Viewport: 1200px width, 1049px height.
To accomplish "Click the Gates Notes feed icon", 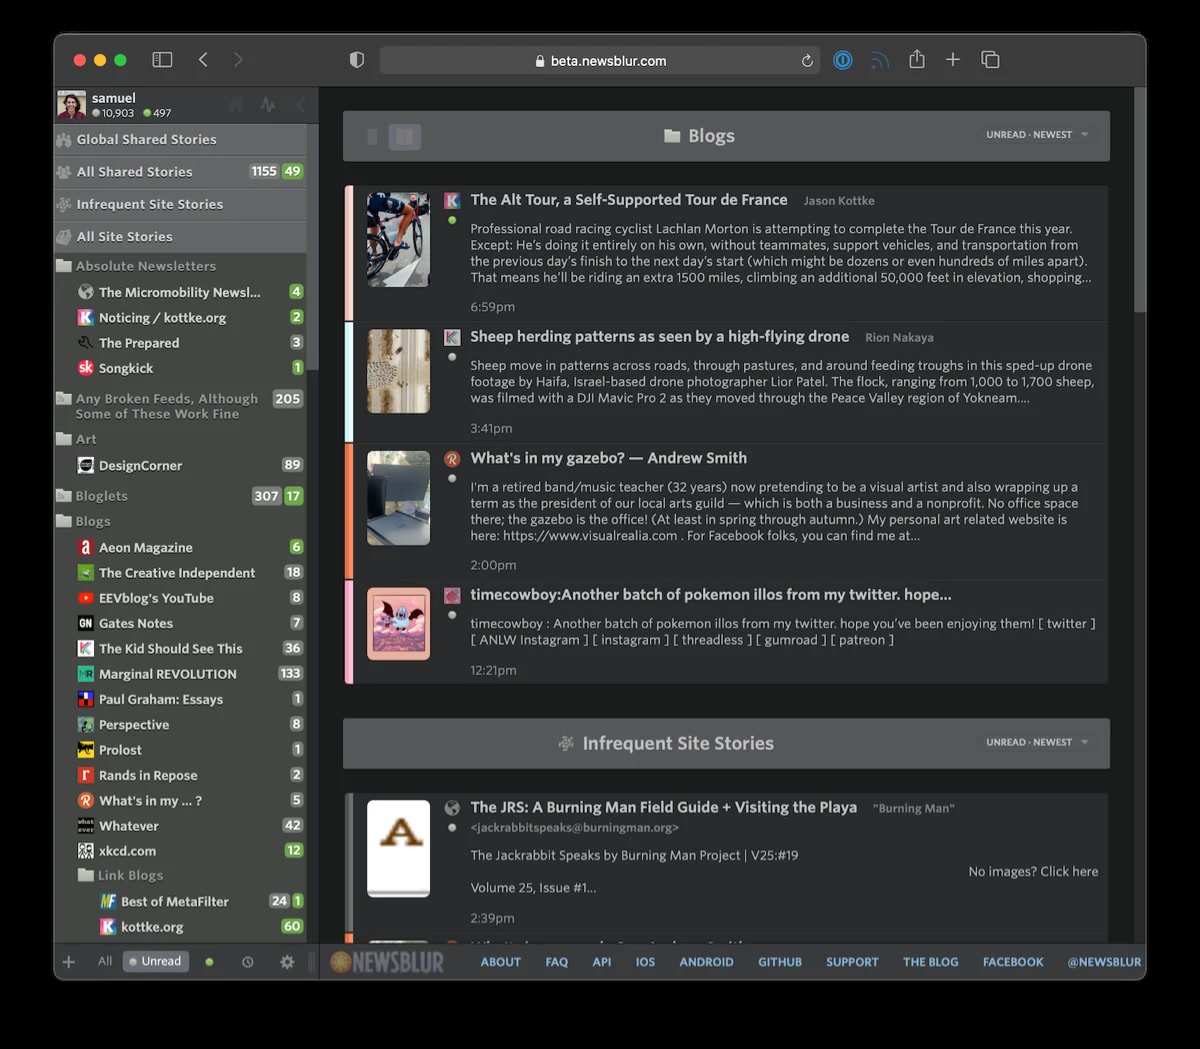I will [86, 623].
